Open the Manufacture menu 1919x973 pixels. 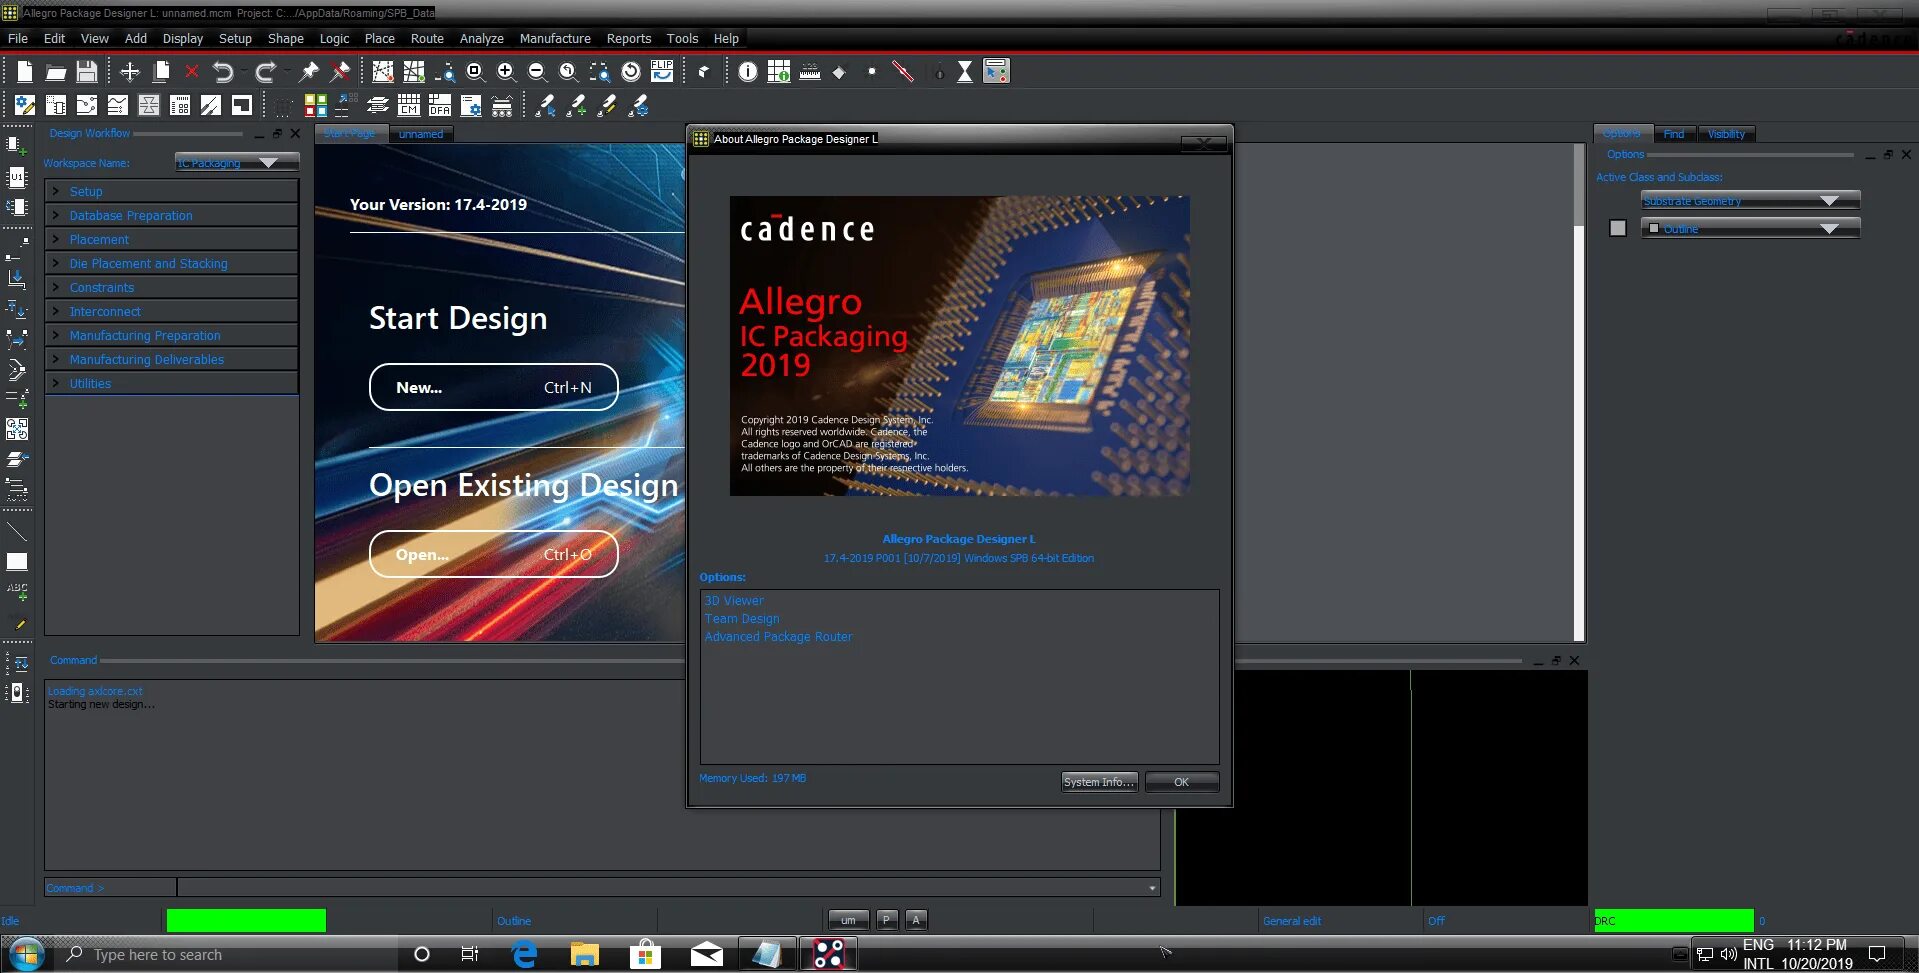tap(555, 38)
